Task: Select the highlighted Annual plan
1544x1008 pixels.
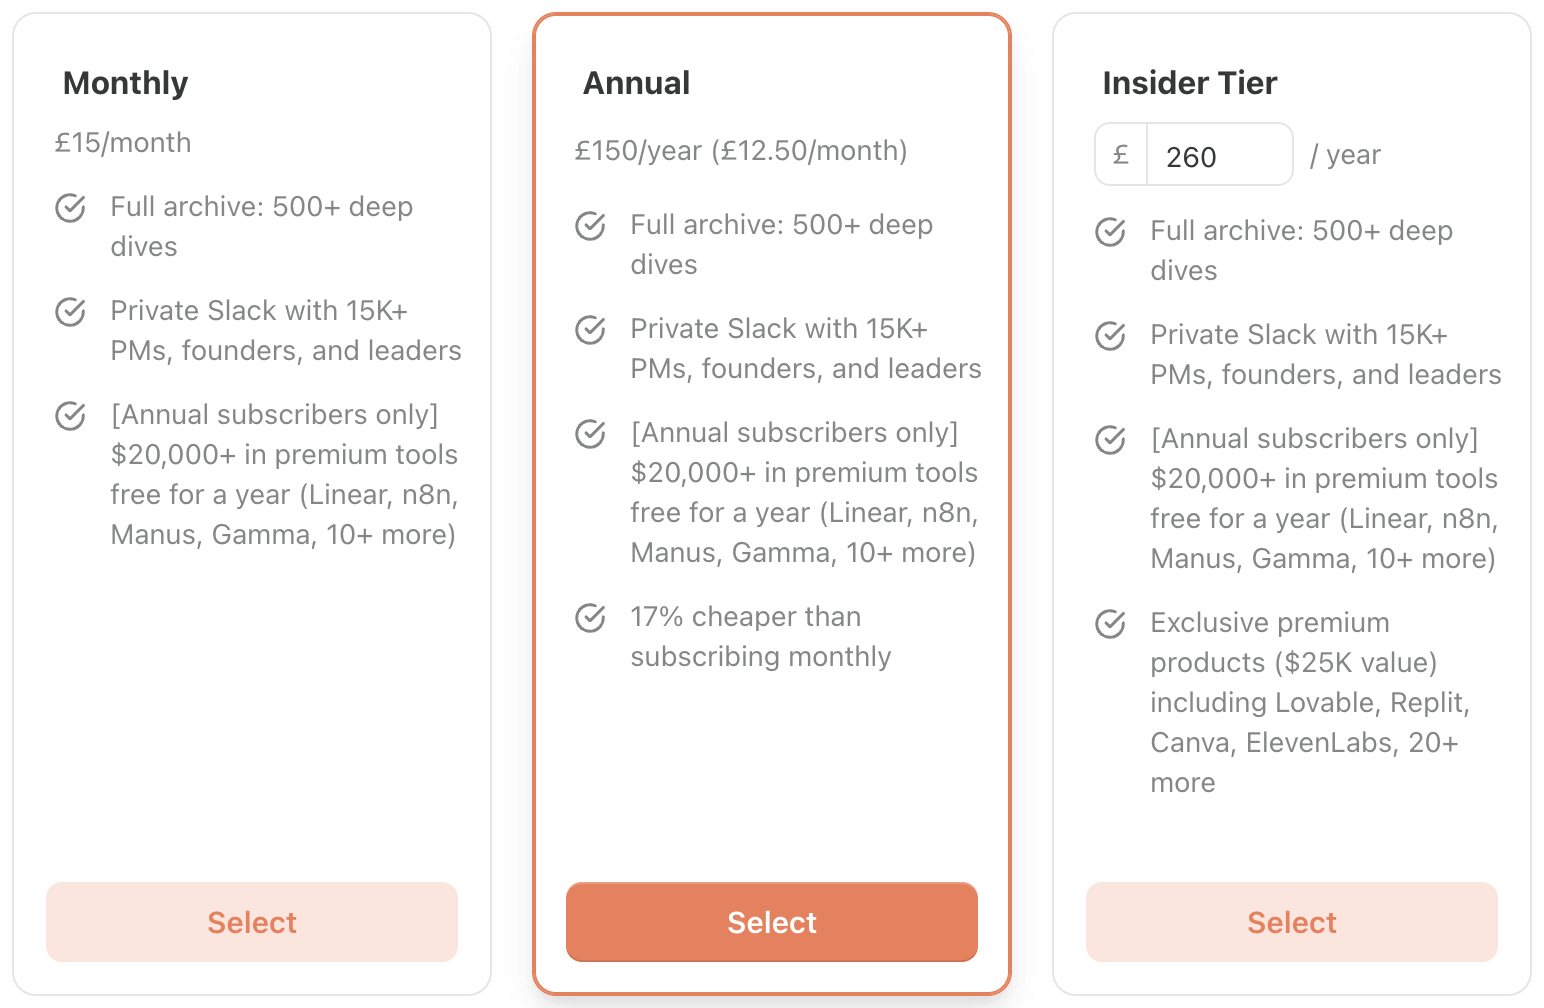Action: (x=771, y=922)
